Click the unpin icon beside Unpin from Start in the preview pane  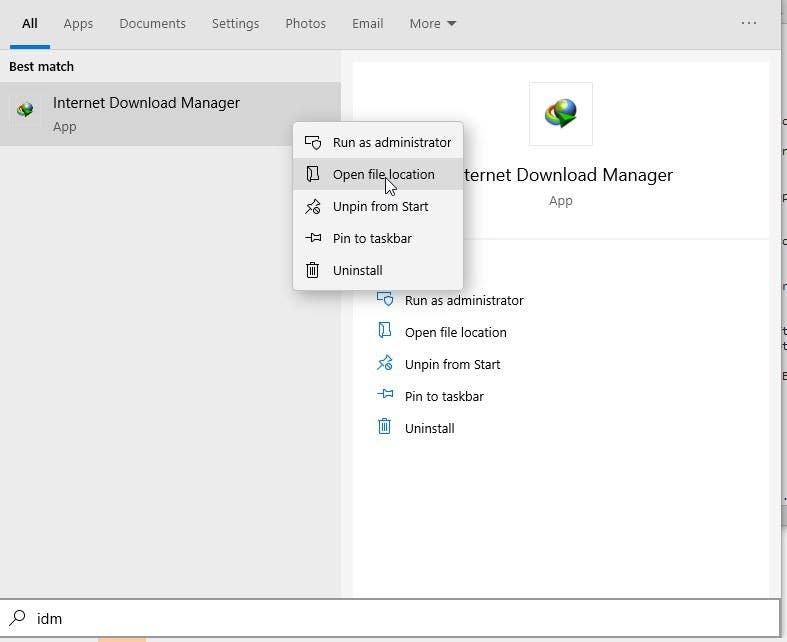(385, 364)
